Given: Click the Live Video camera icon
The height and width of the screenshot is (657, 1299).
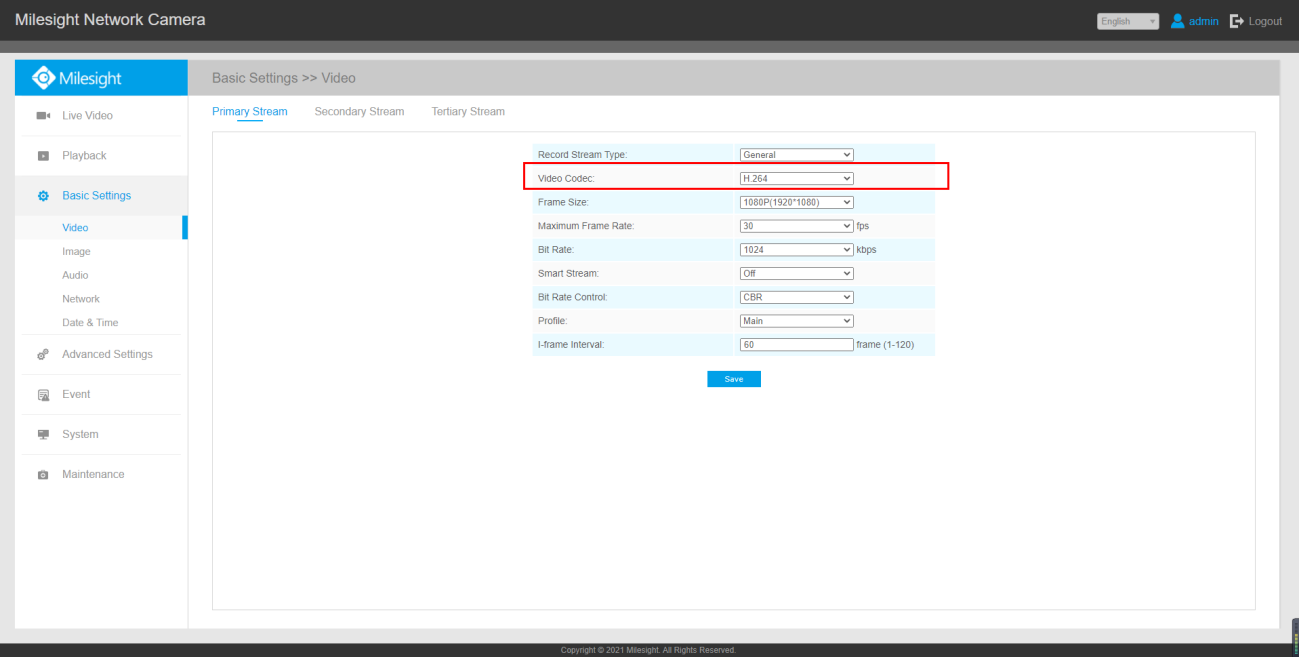Looking at the screenshot, I should pos(43,116).
